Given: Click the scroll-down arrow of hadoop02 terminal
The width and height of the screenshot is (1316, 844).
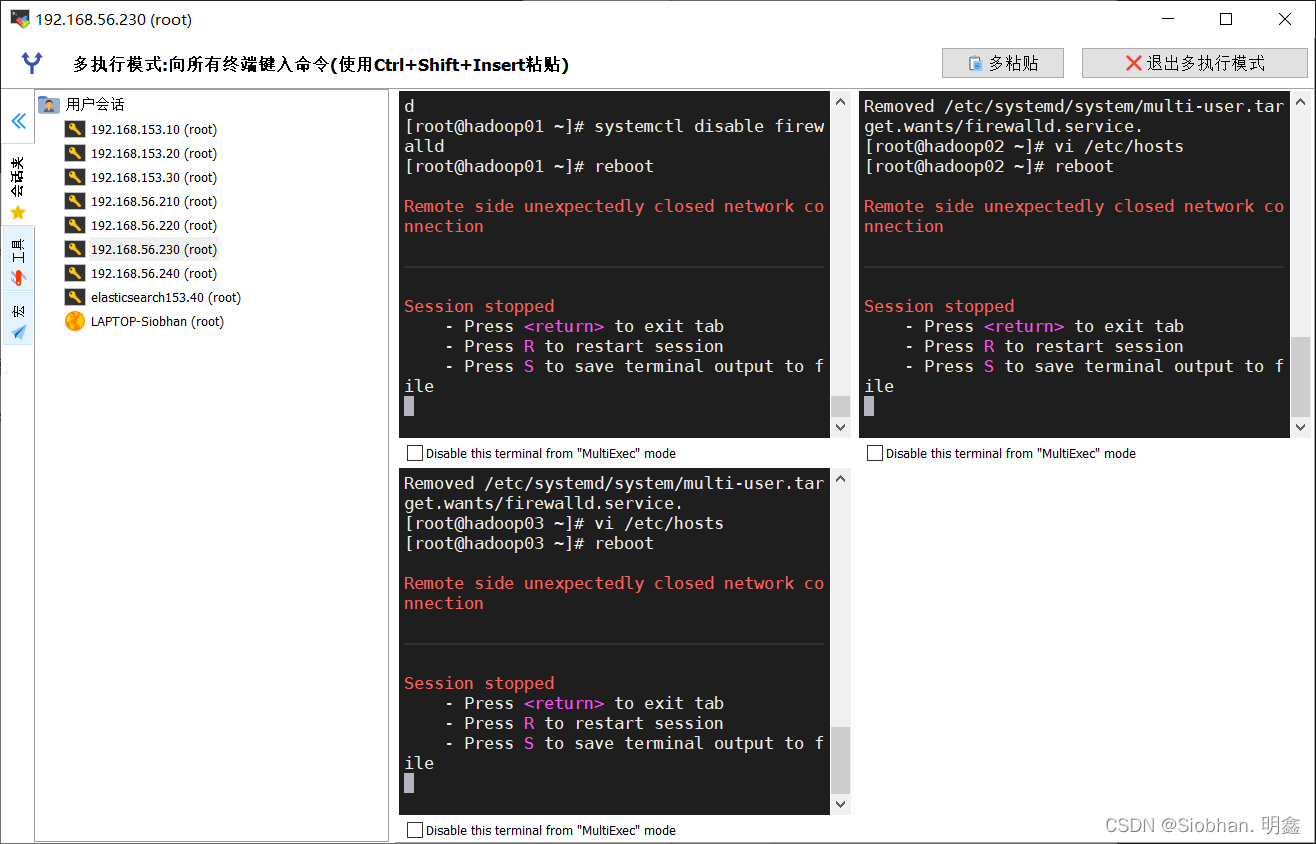Looking at the screenshot, I should click(x=1300, y=427).
